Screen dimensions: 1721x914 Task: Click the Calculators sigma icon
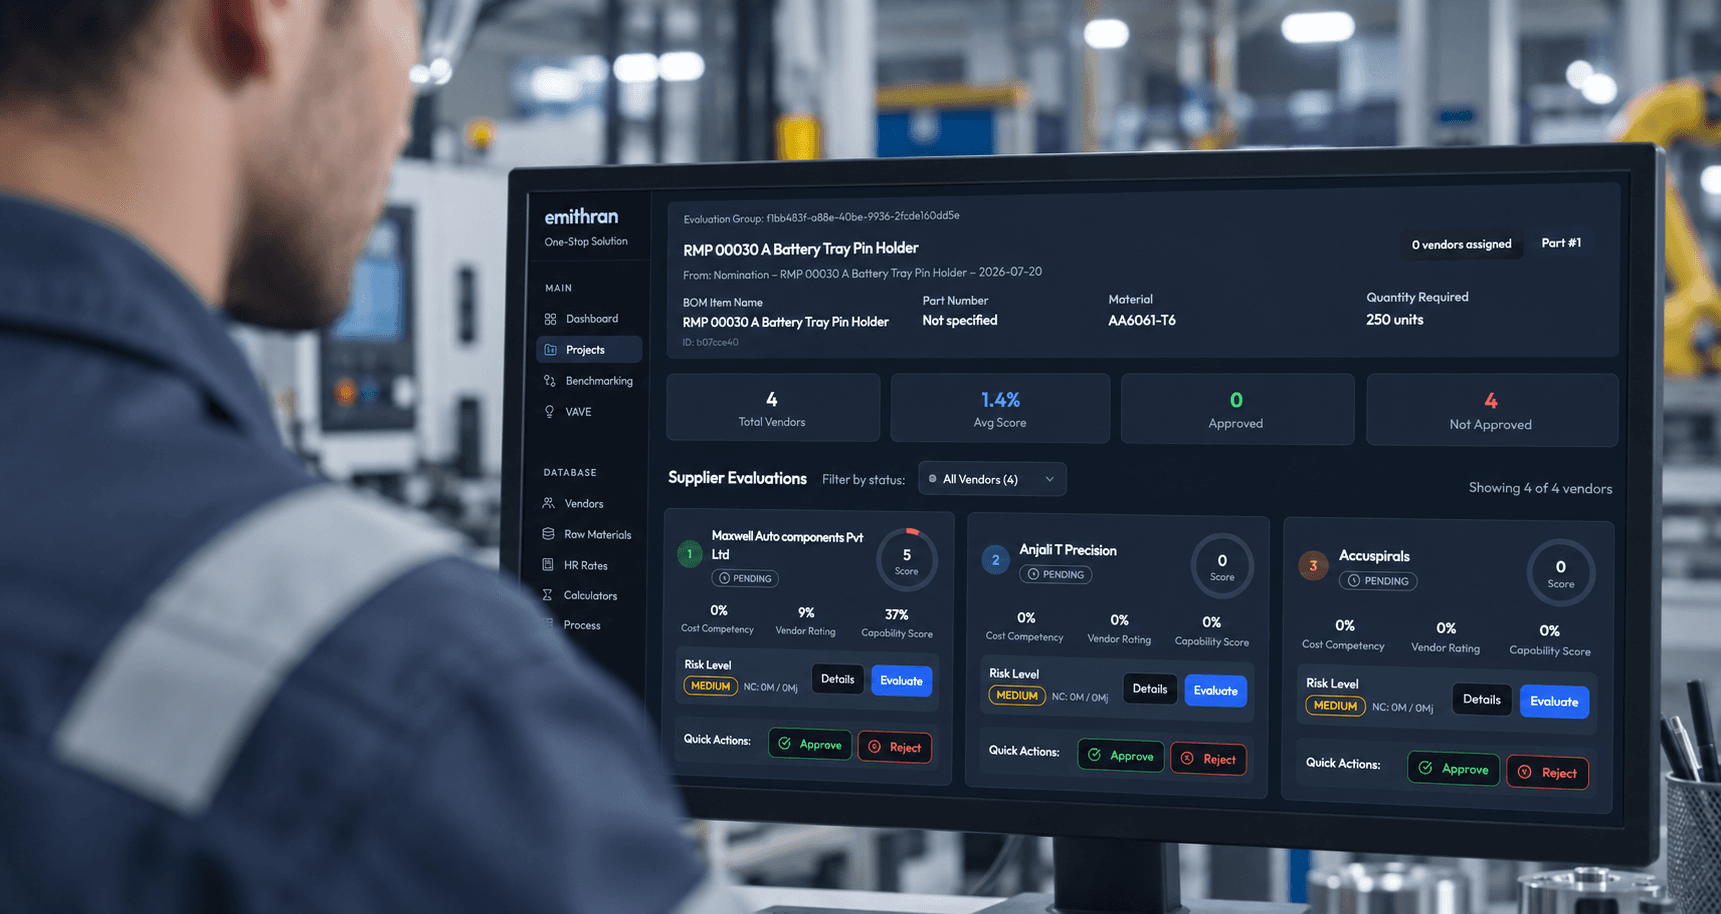coord(547,595)
